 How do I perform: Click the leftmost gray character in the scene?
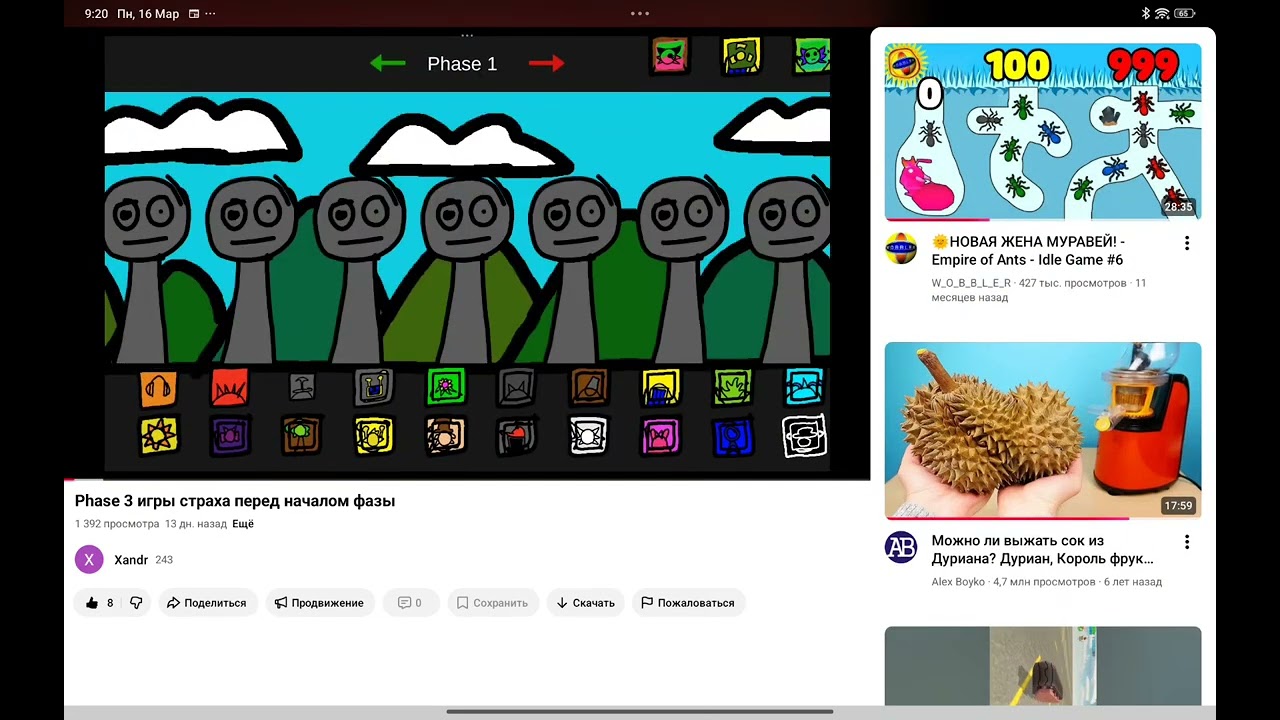(x=146, y=270)
